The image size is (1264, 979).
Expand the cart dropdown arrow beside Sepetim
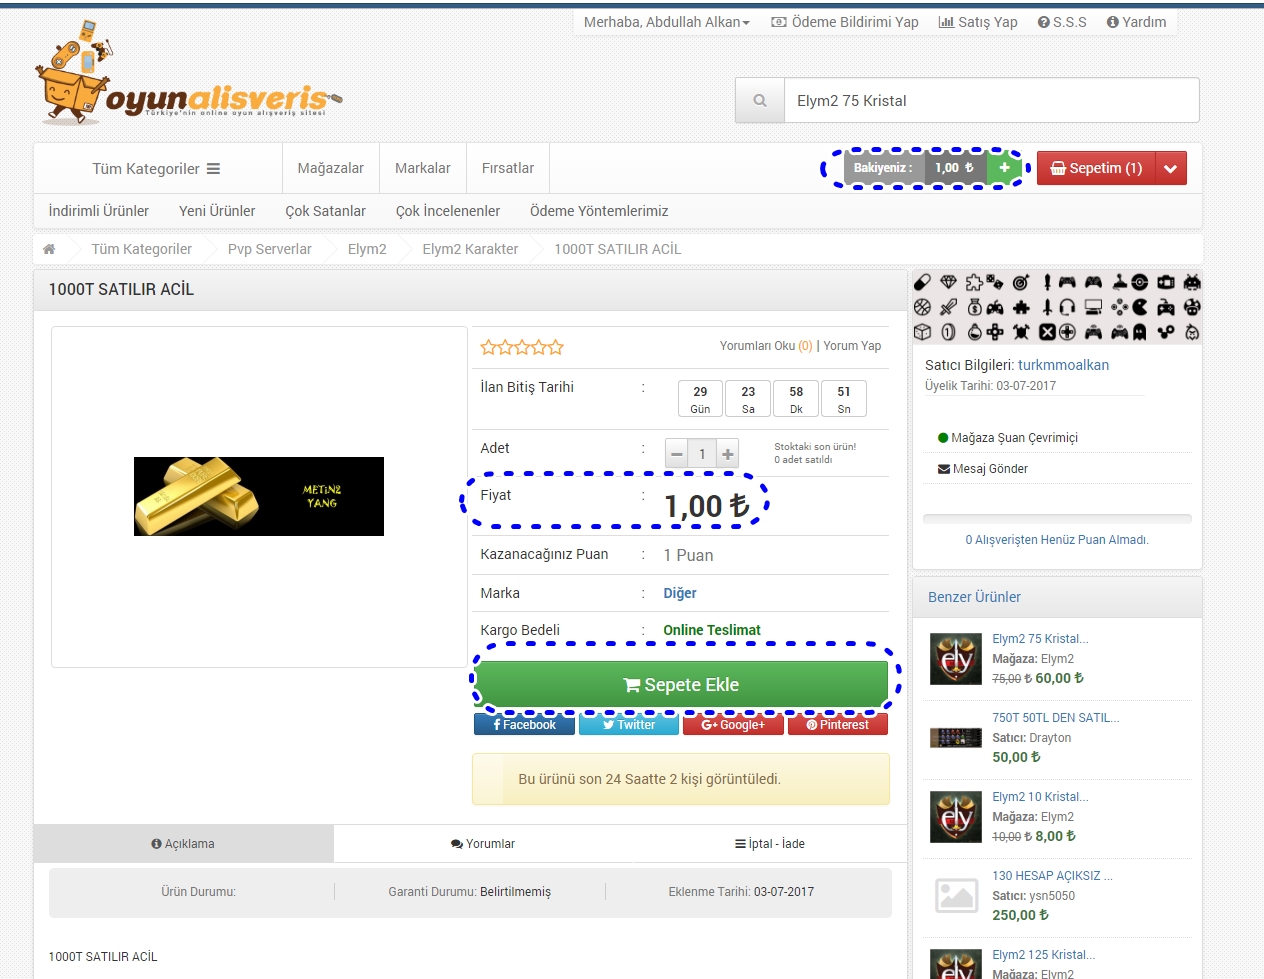[1171, 168]
